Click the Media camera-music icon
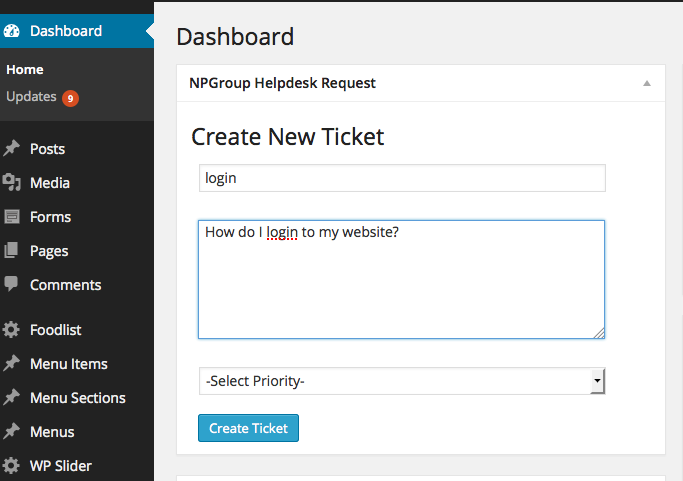This screenshot has height=481, width=683. click(x=11, y=183)
